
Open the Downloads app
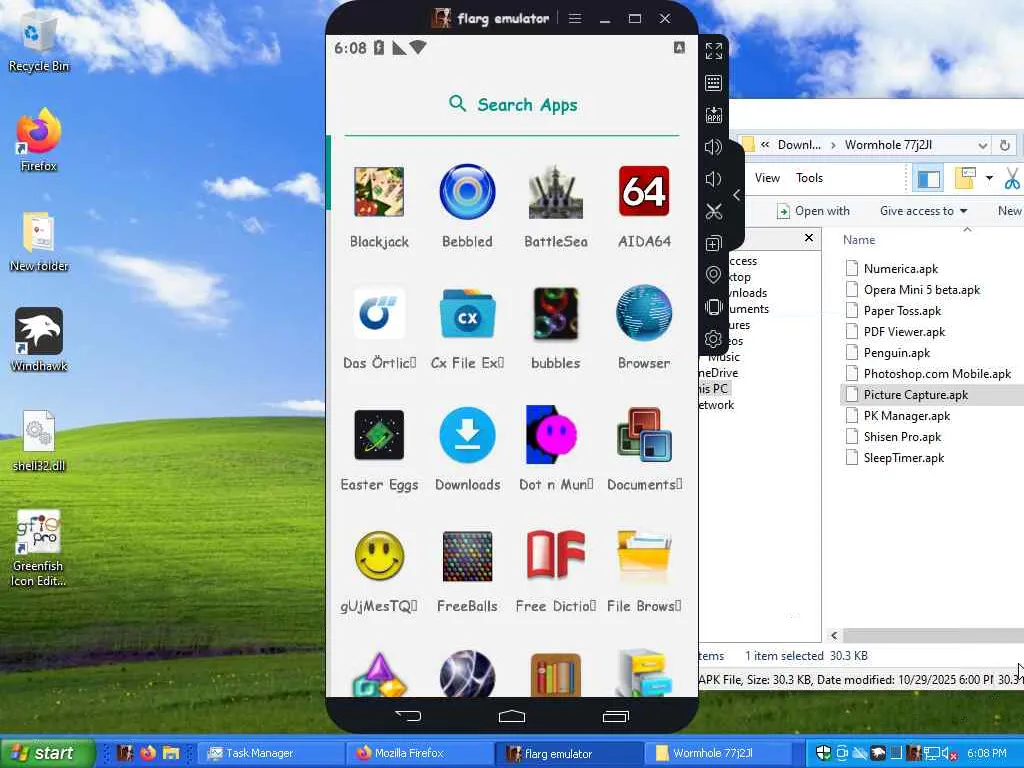click(468, 435)
